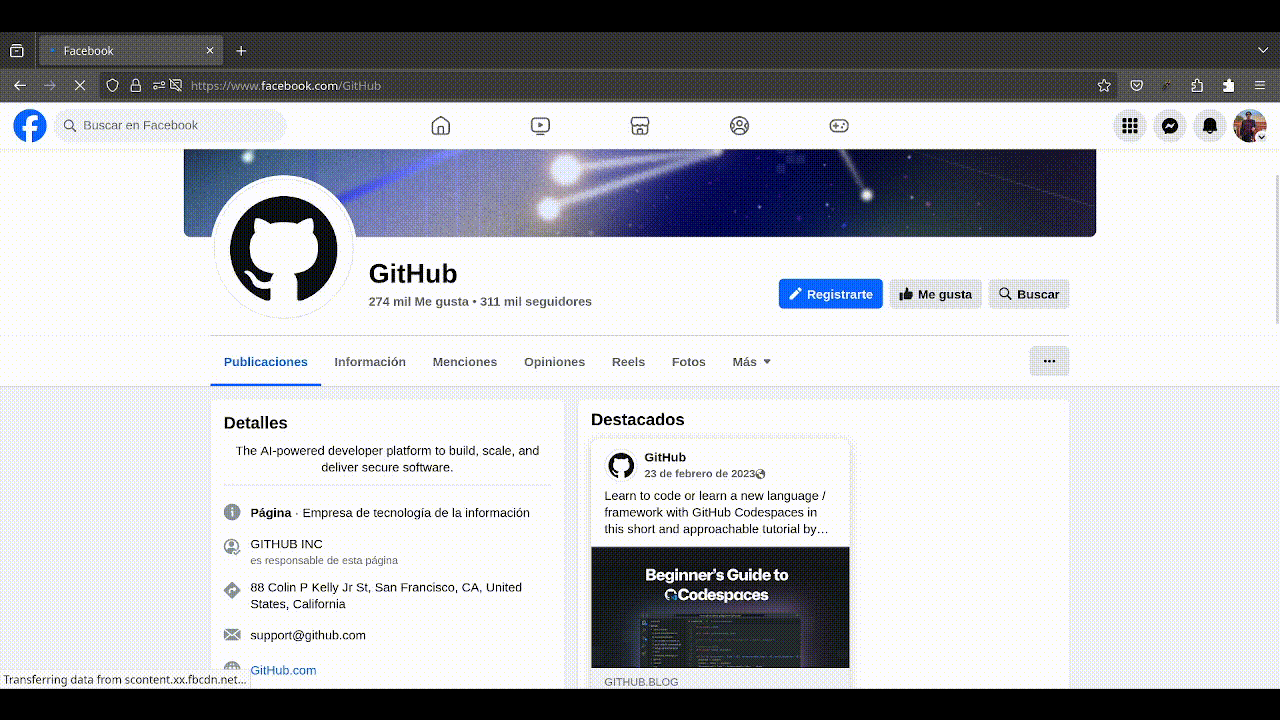Screen dimensions: 1280x720
Task: Open the Messenger icon
Action: tap(1170, 126)
